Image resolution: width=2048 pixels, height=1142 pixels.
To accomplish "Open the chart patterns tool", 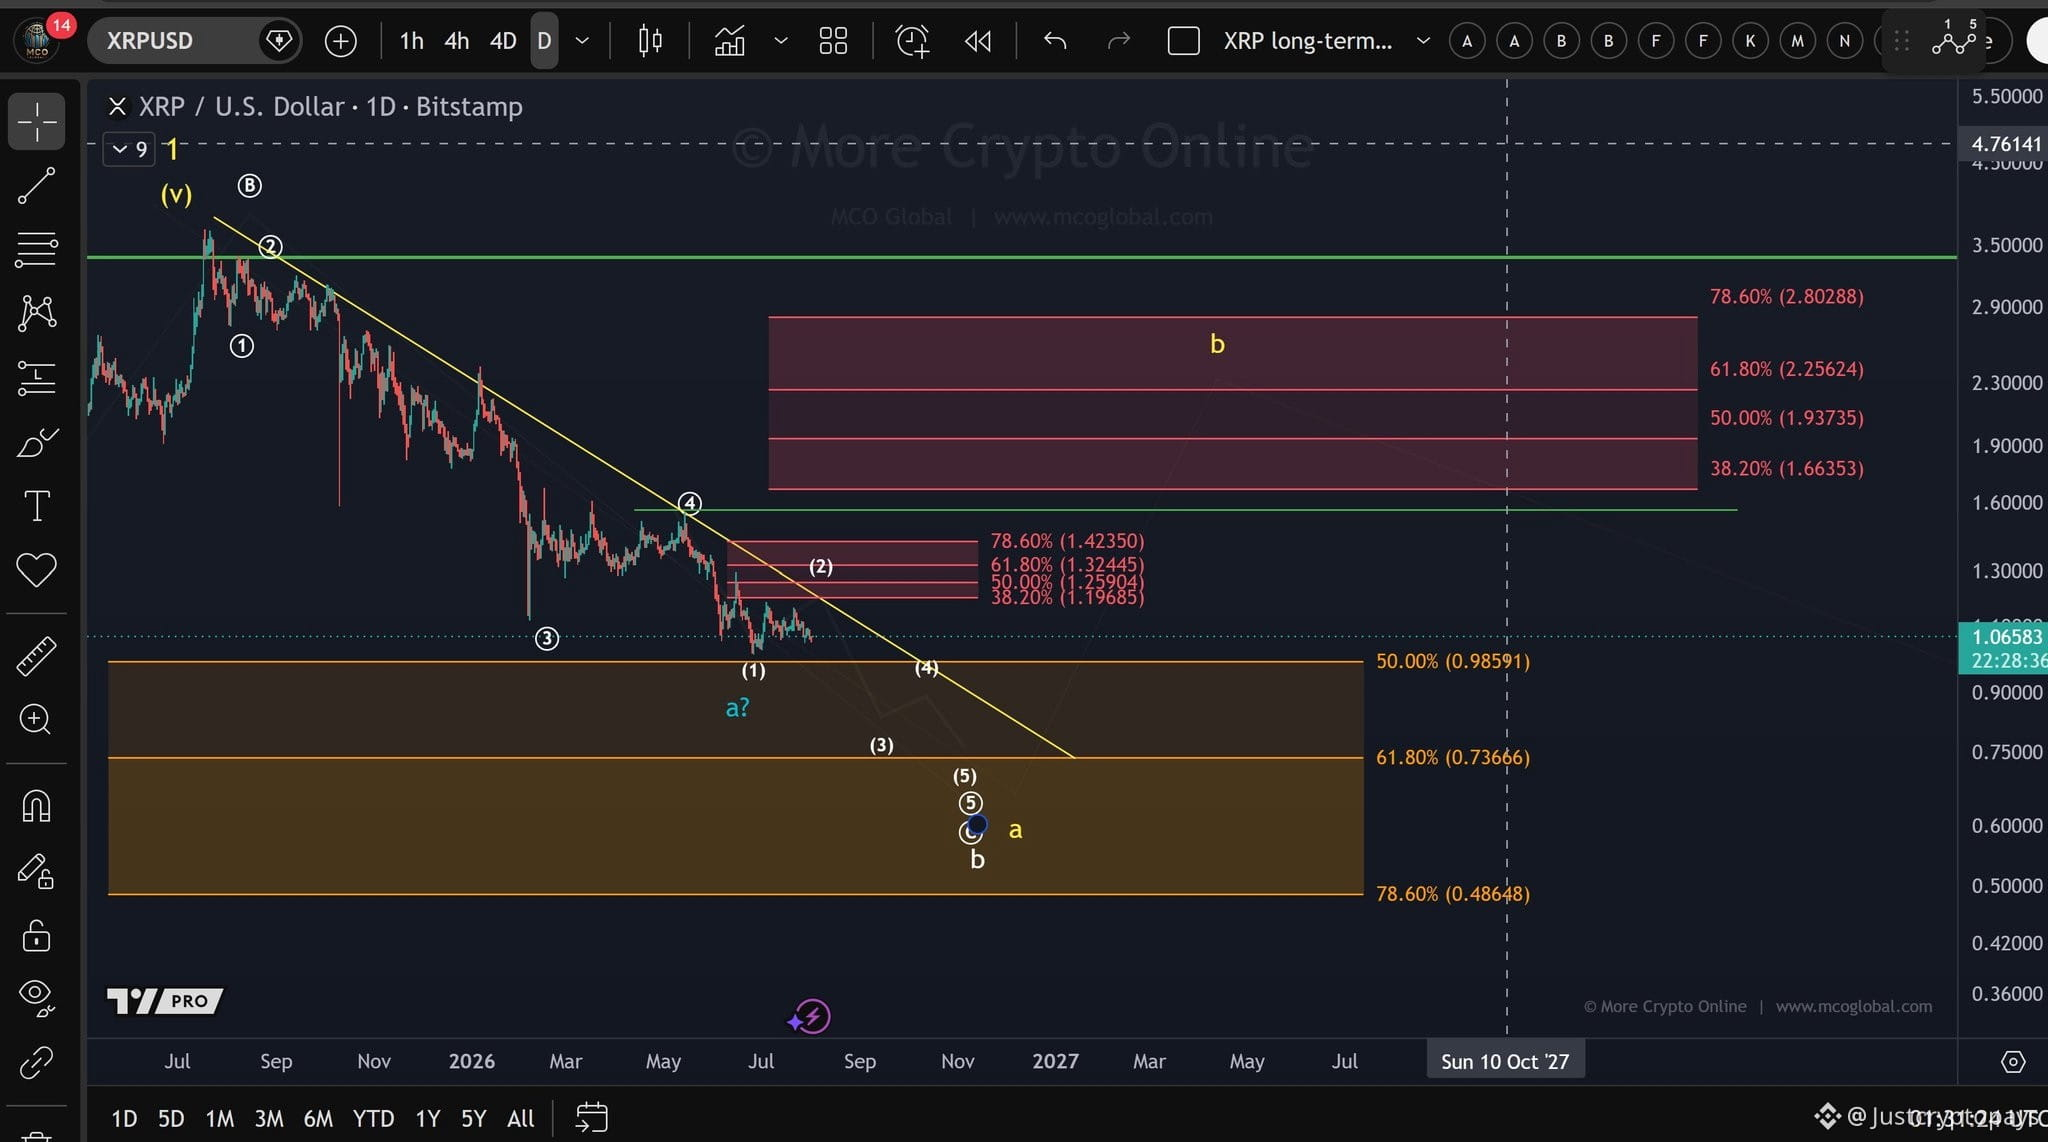I will [37, 313].
